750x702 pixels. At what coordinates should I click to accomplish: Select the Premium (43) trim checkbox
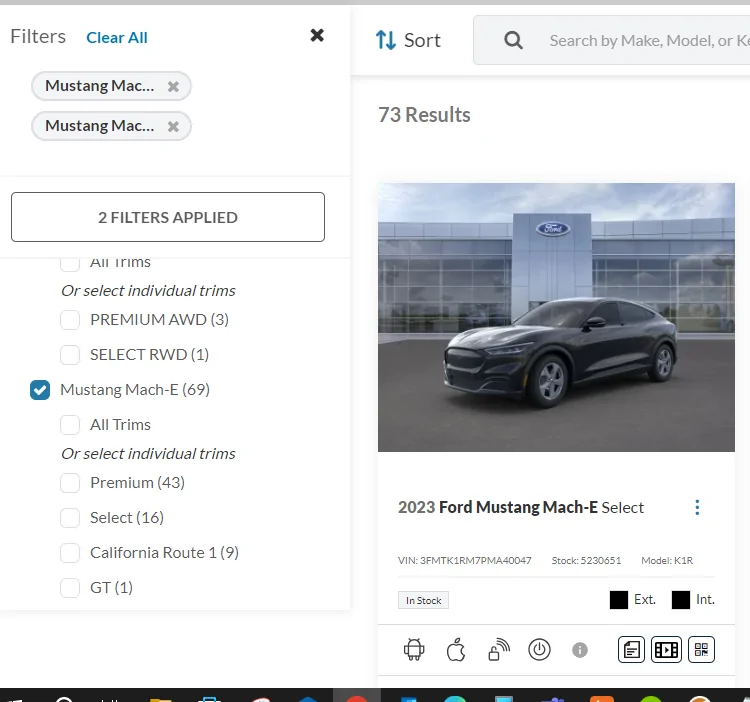tap(70, 483)
